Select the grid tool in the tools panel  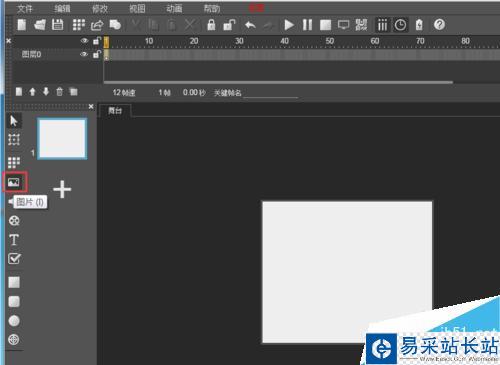[14, 163]
